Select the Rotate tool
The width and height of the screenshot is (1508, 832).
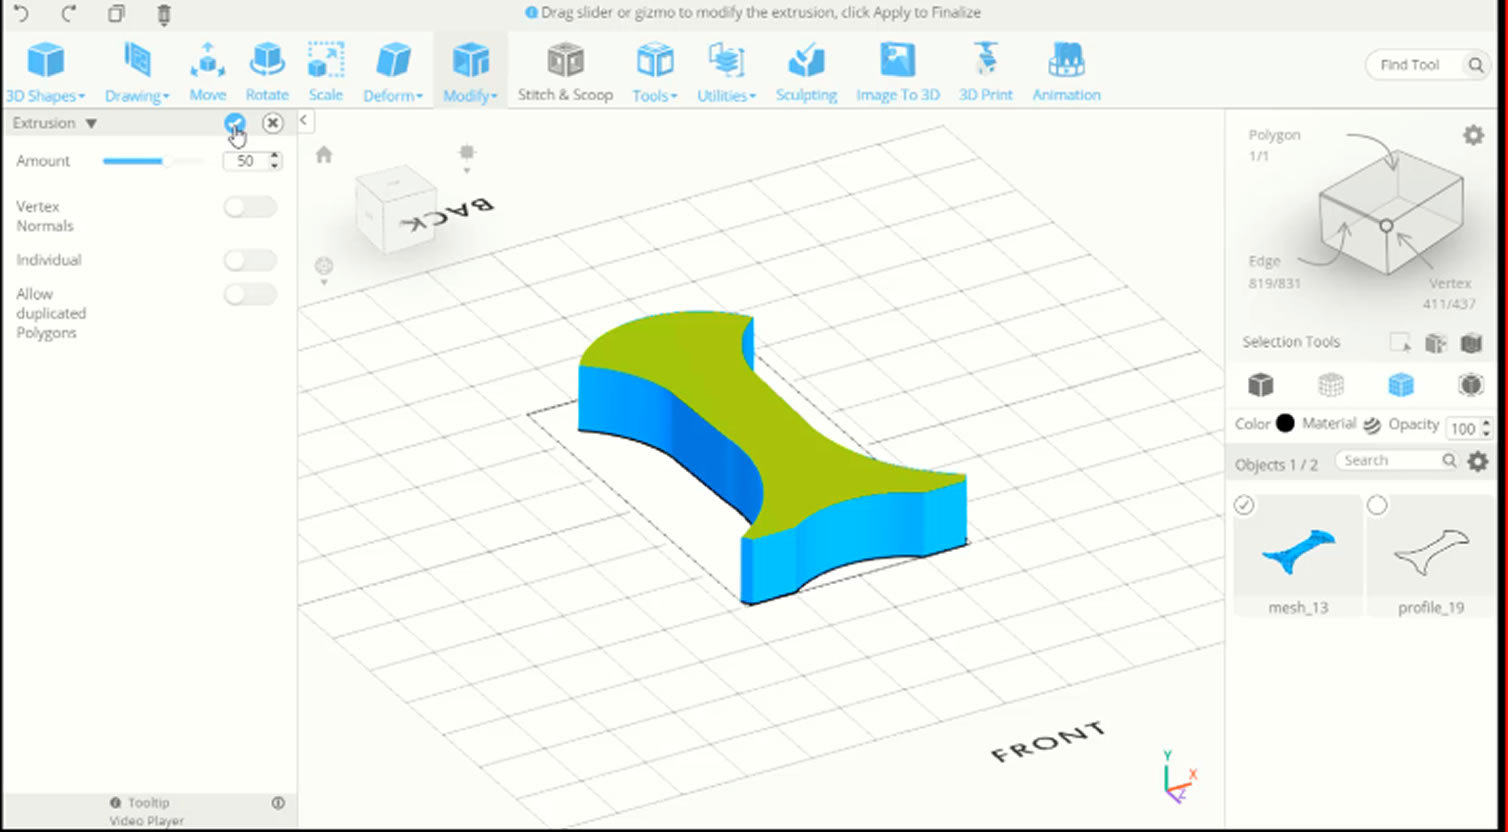click(267, 72)
